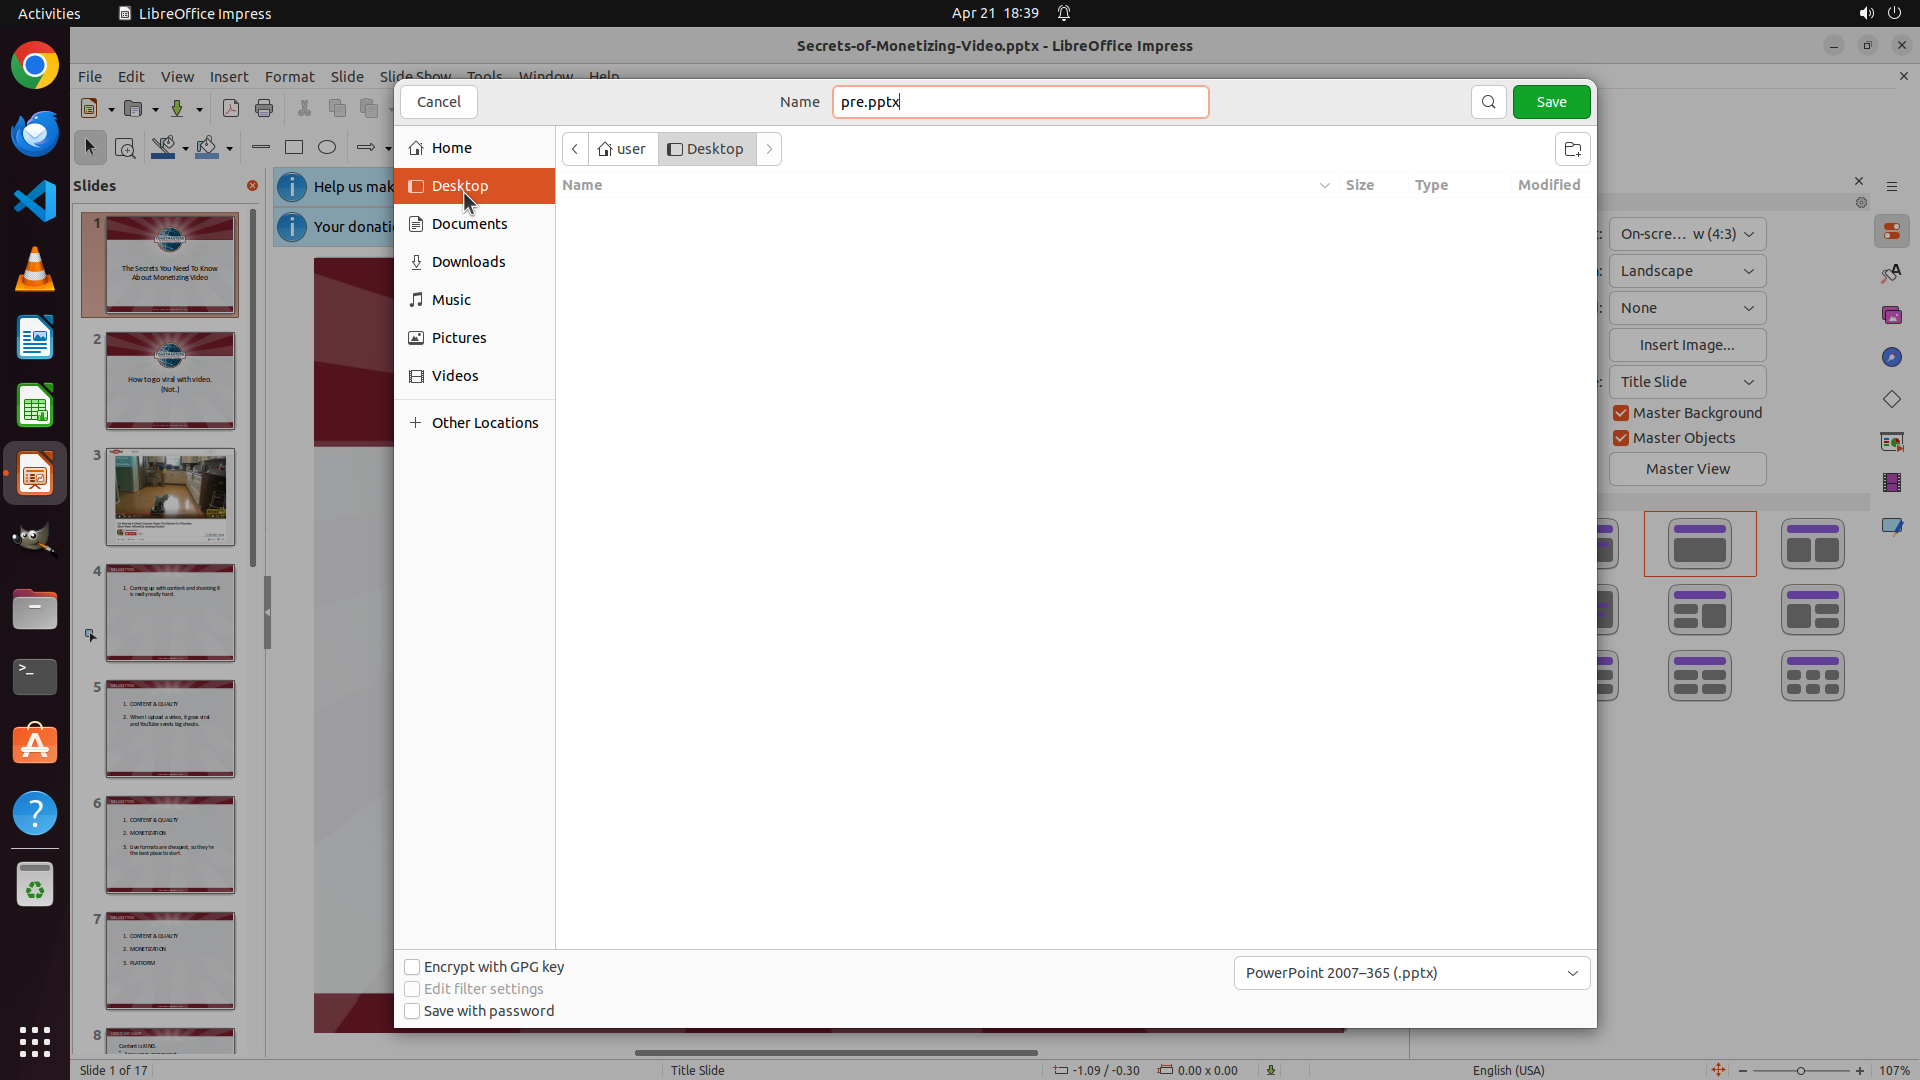This screenshot has height=1080, width=1920.
Task: Uncheck Master Background checkbox
Action: 1621,413
